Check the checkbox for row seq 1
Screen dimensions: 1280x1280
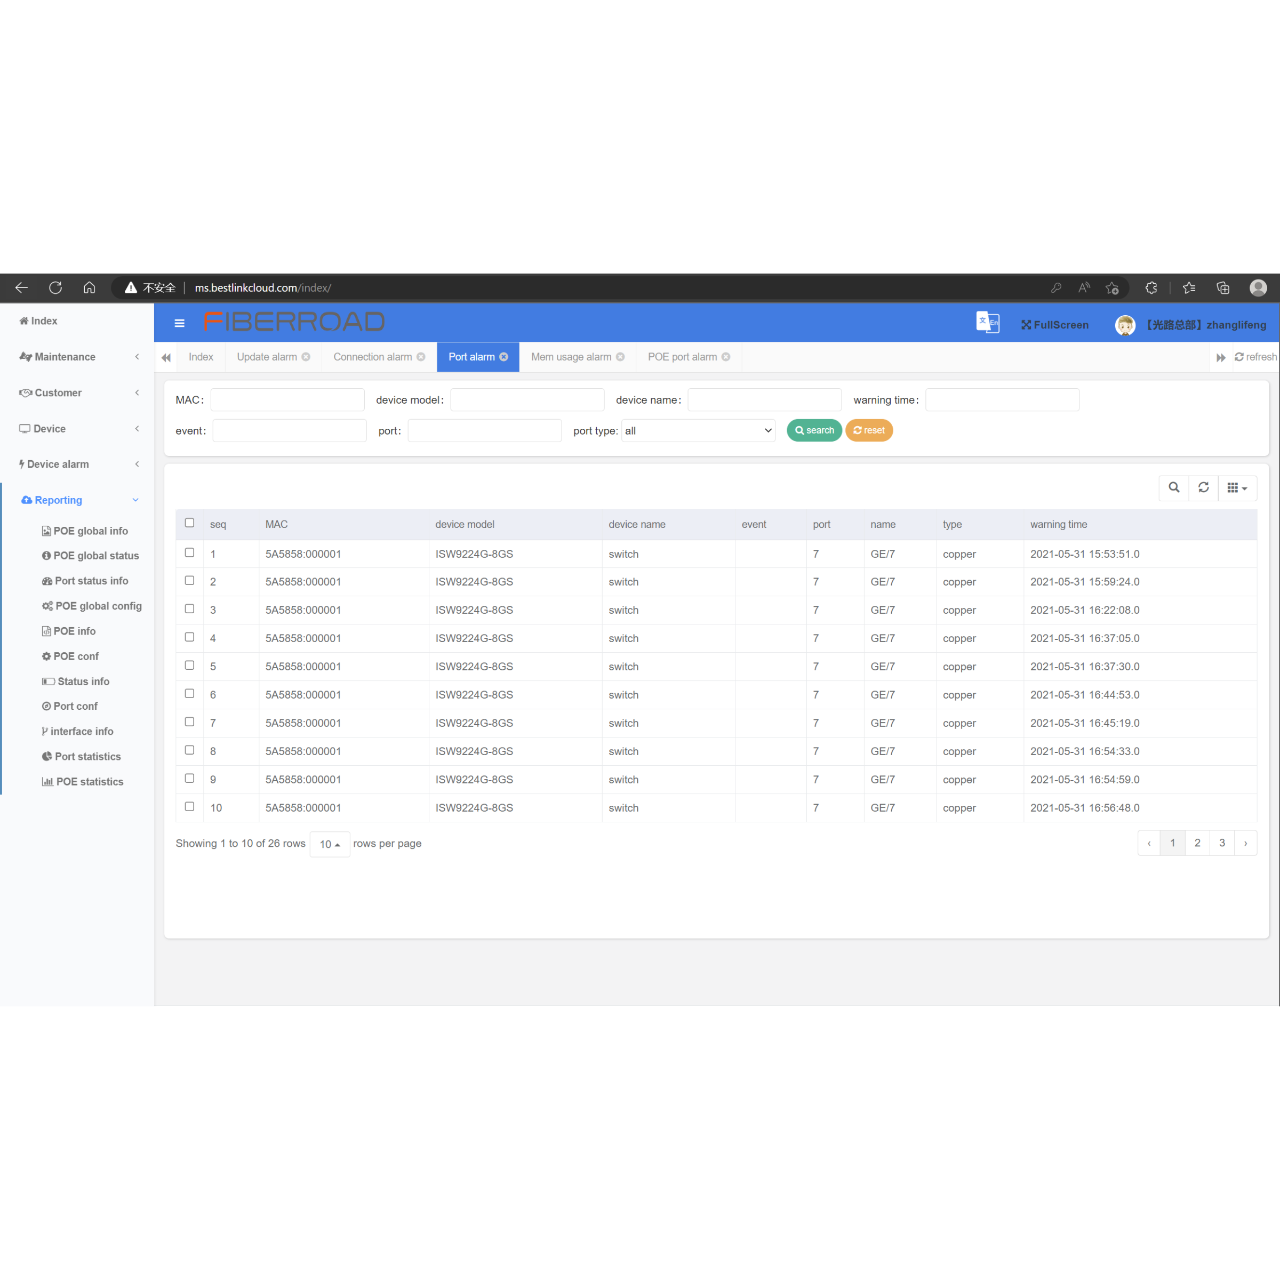189,552
